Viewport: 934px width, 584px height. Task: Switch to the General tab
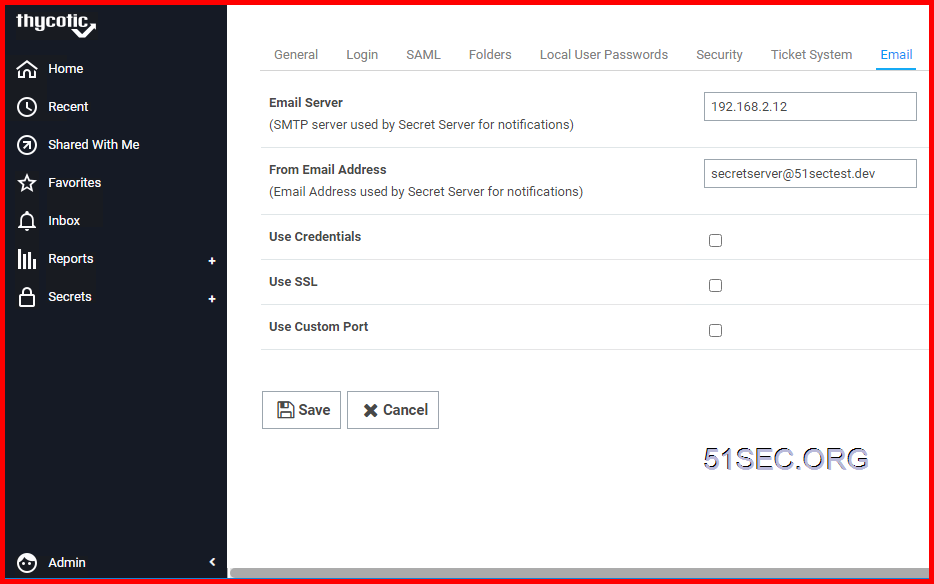point(296,55)
